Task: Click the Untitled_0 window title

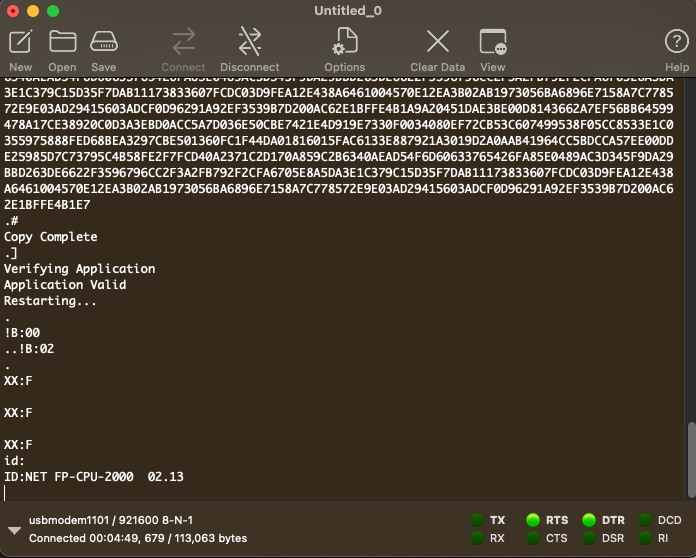Action: 347,11
